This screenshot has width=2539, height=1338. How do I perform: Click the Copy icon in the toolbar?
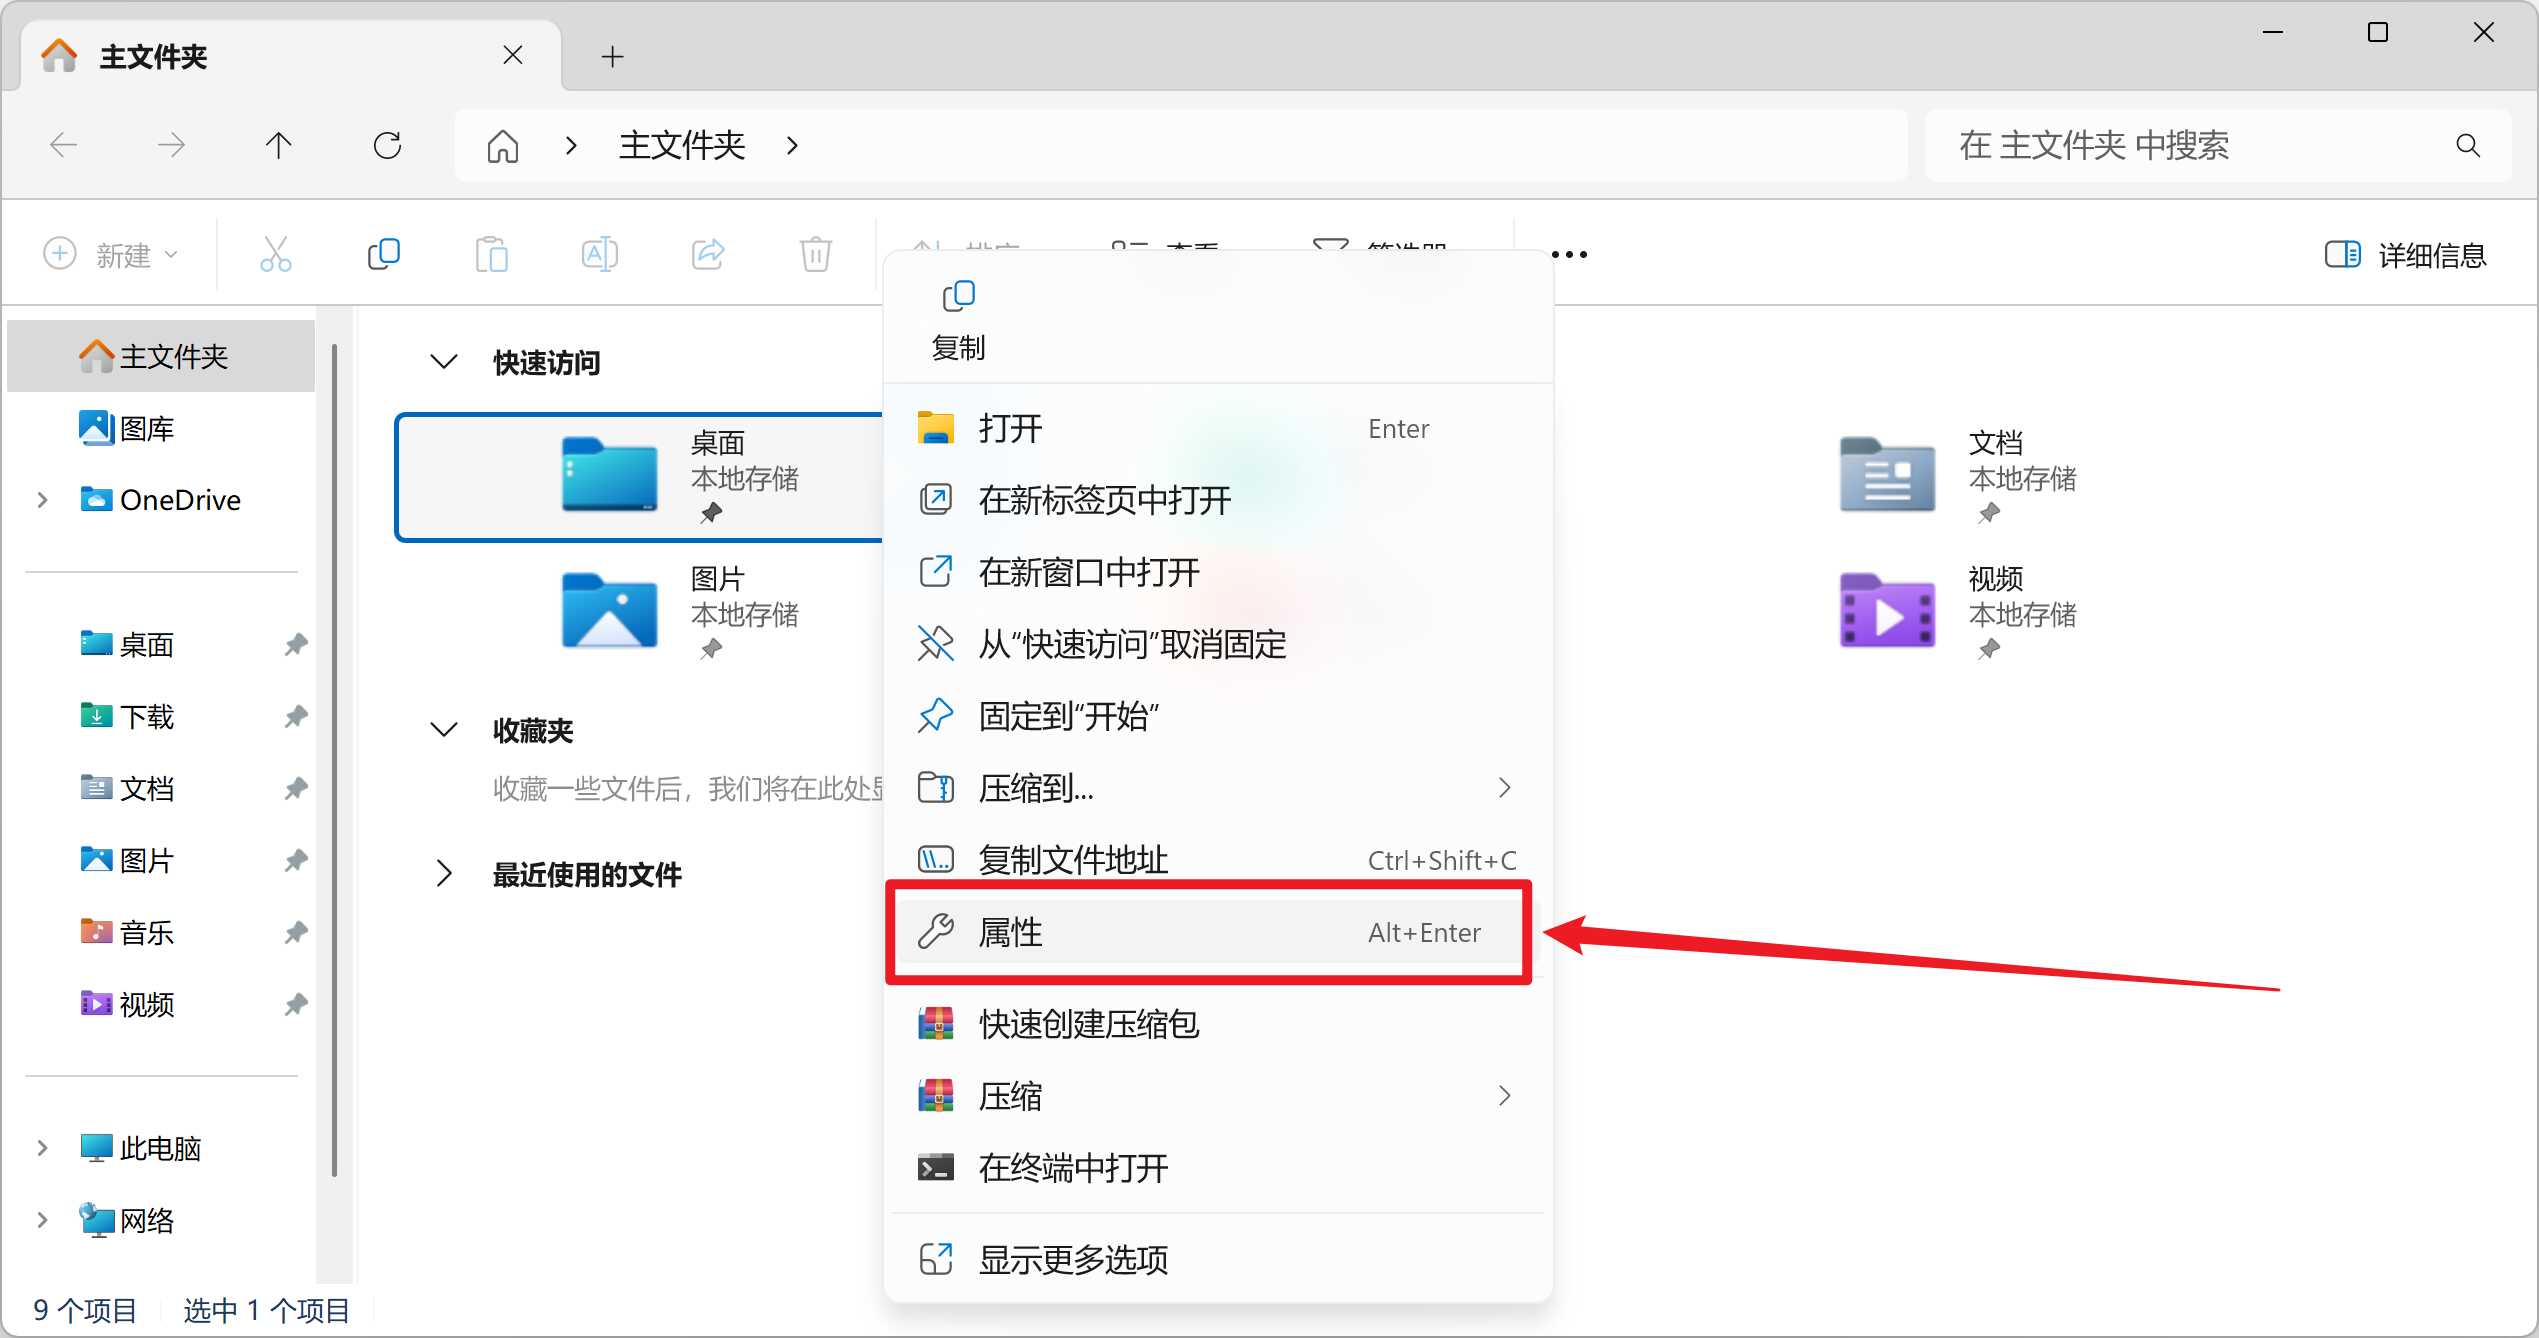(383, 254)
